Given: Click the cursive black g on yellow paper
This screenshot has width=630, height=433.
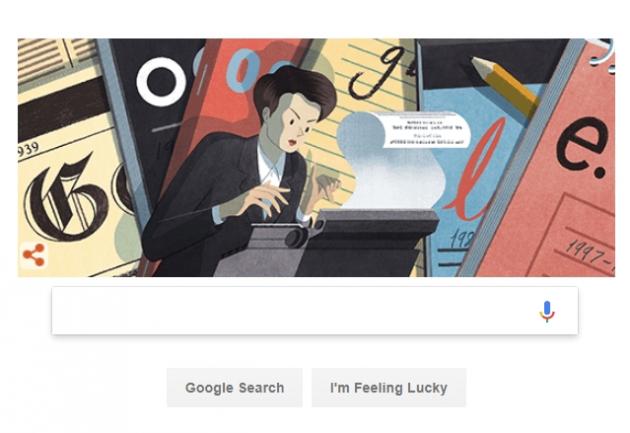Looking at the screenshot, I should pos(376,72).
